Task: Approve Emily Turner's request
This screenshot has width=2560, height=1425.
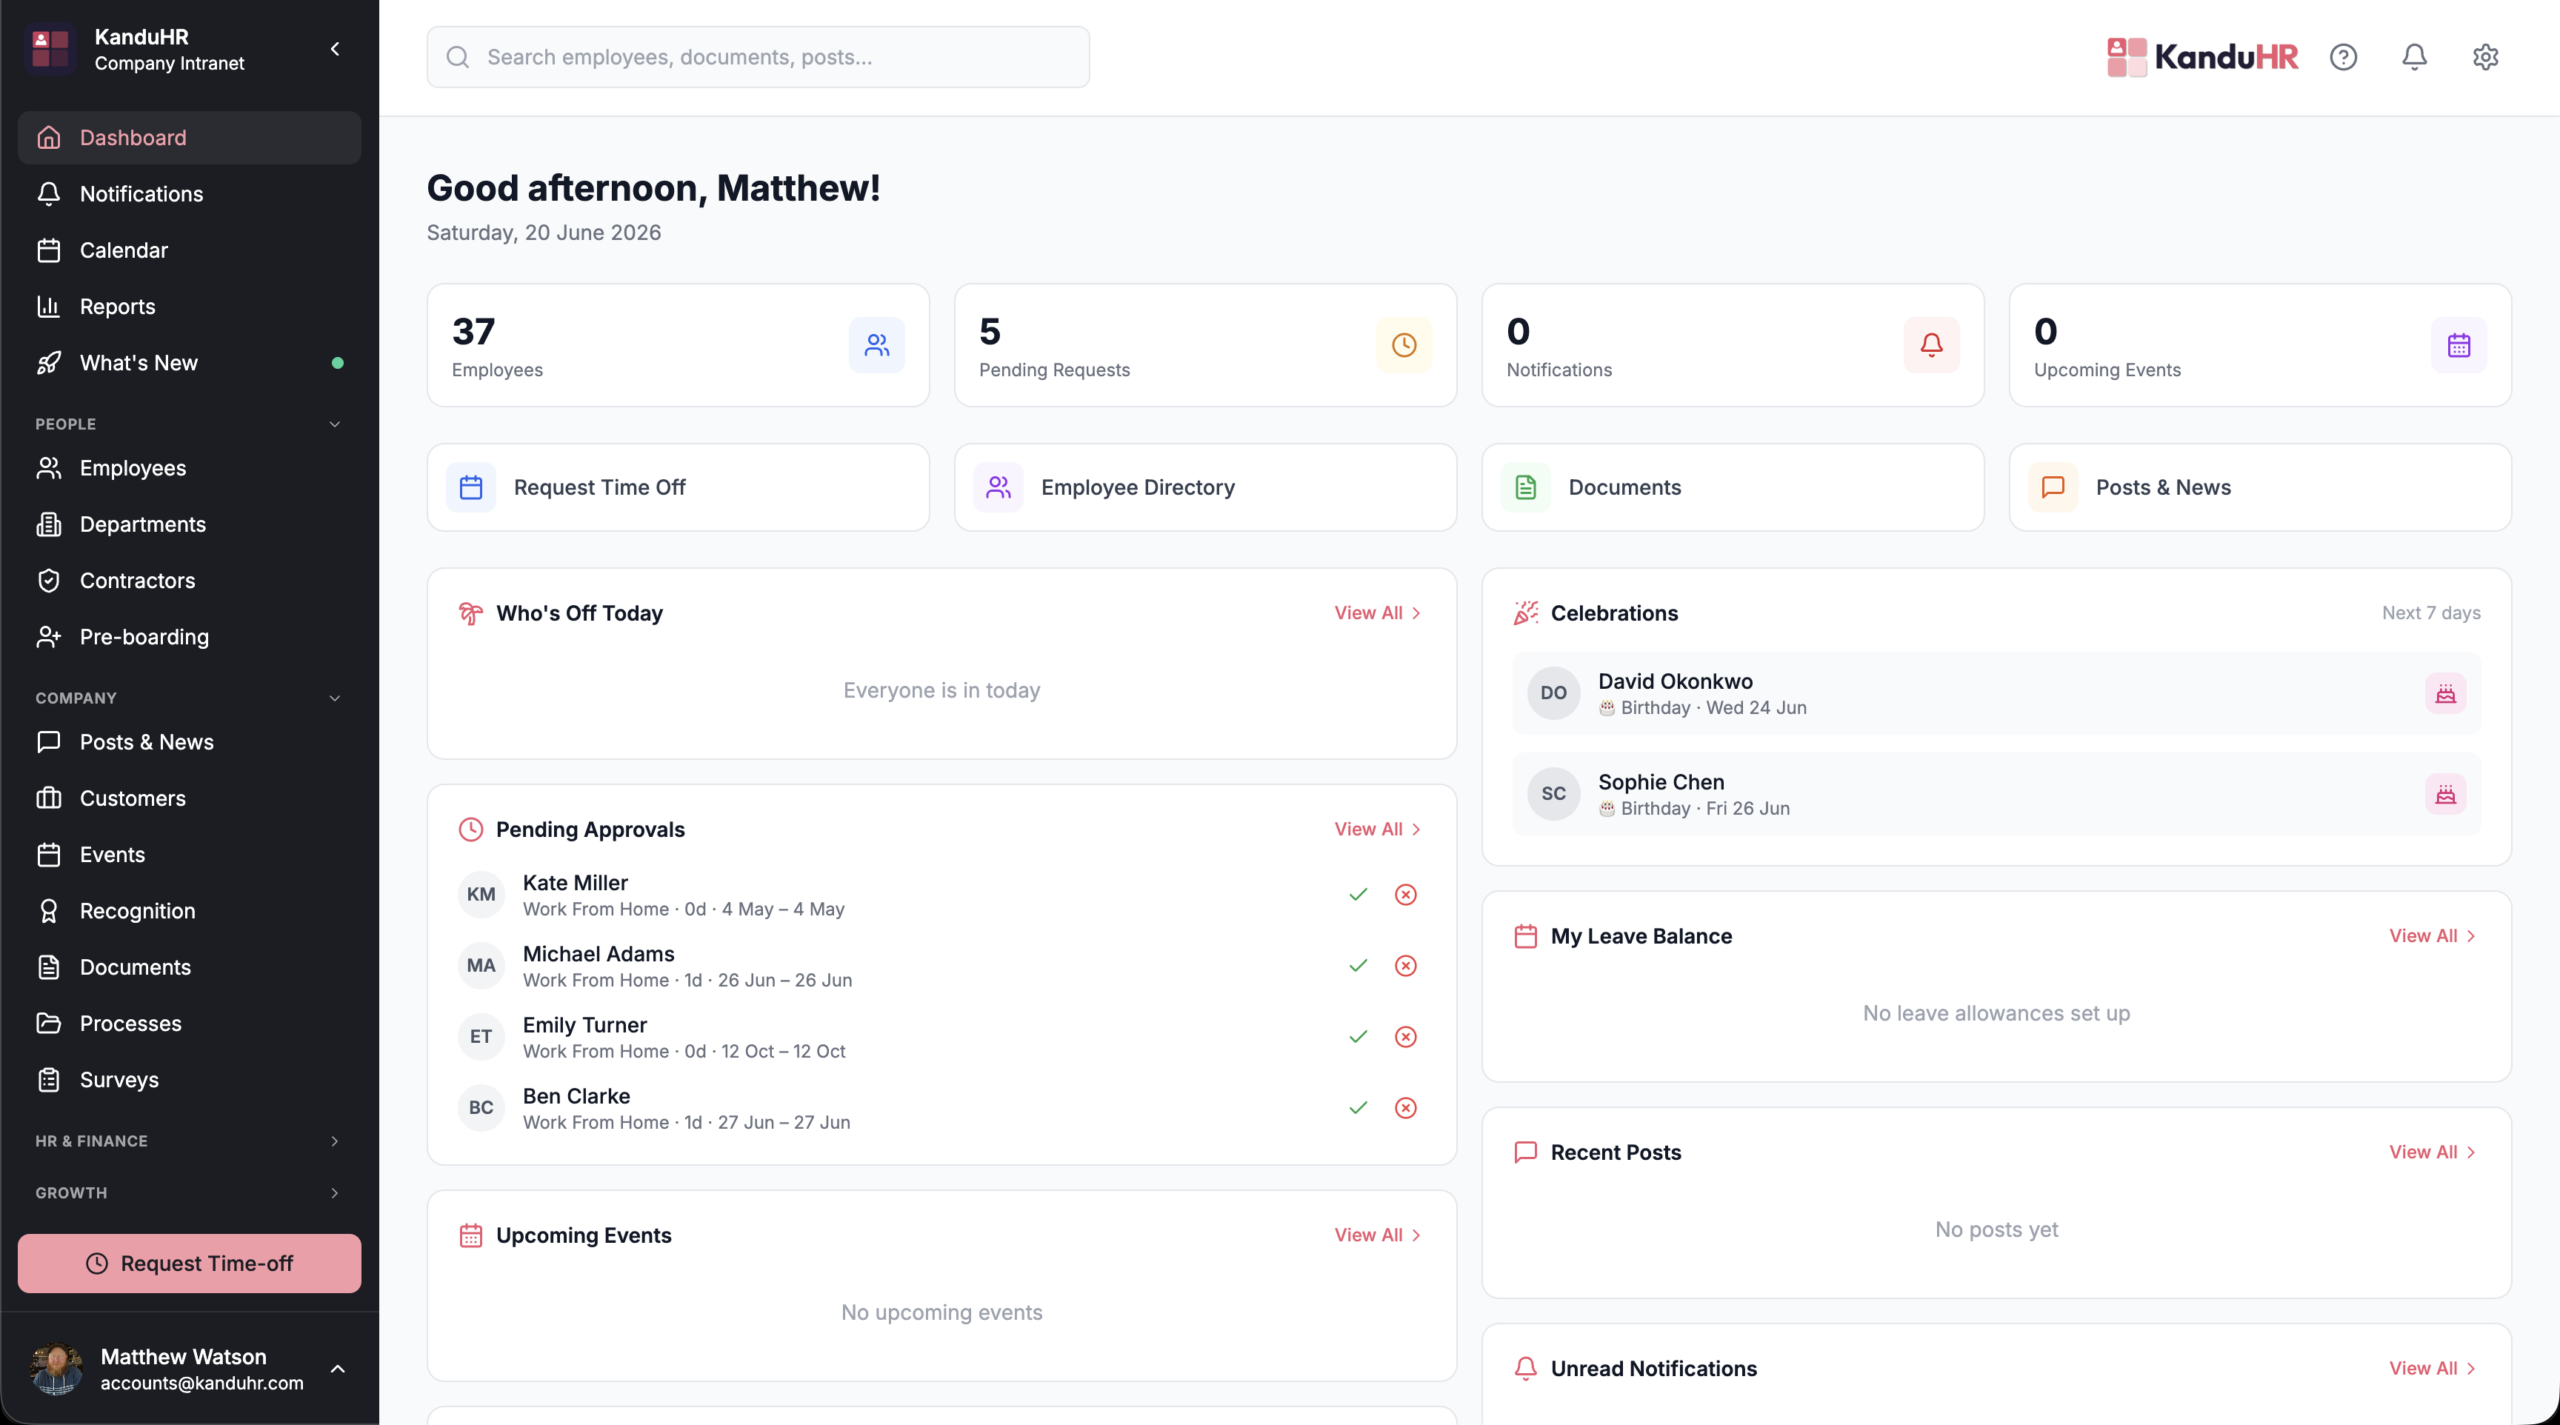Action: point(1358,1036)
